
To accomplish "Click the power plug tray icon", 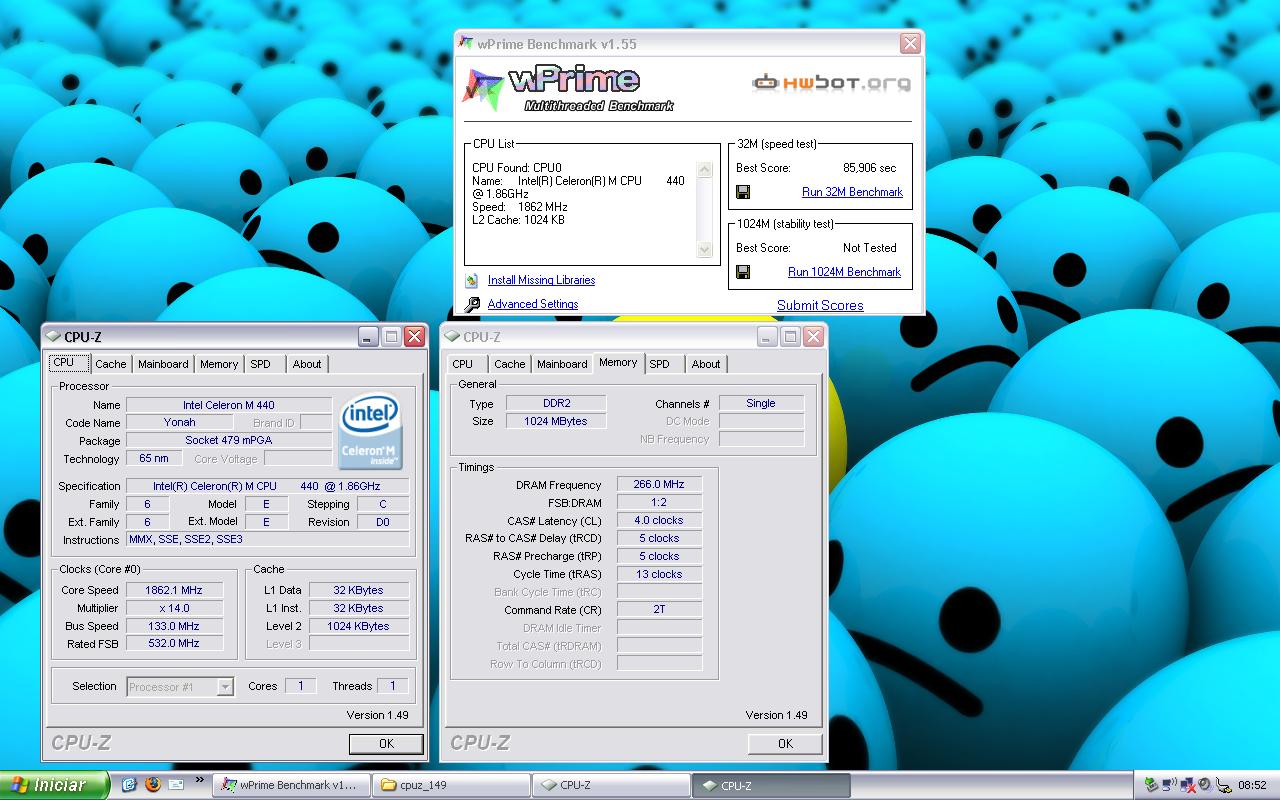I will (x=1222, y=785).
